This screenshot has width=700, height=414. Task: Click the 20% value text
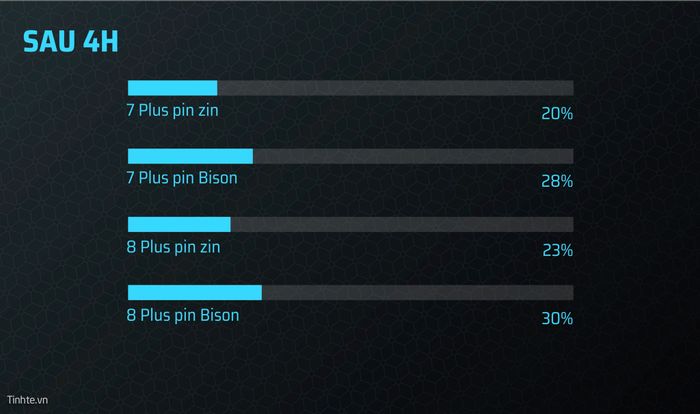point(557,113)
